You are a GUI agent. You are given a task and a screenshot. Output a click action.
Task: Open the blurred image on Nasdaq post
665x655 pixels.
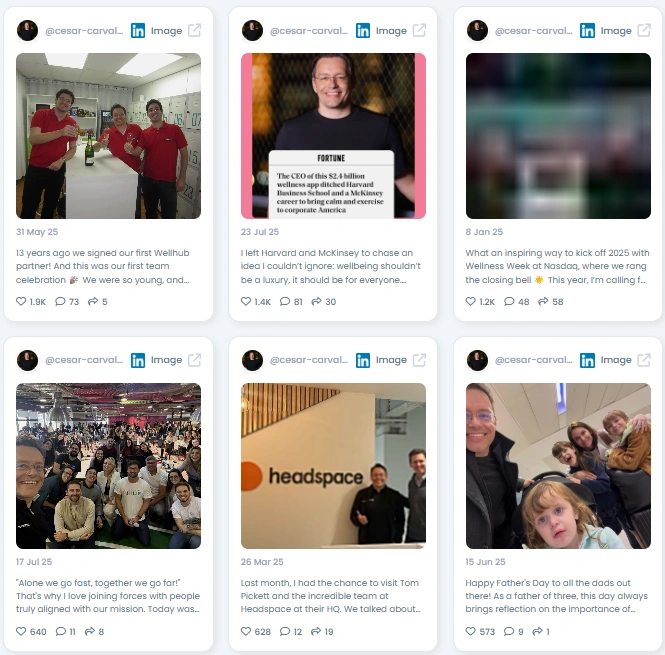click(x=558, y=136)
